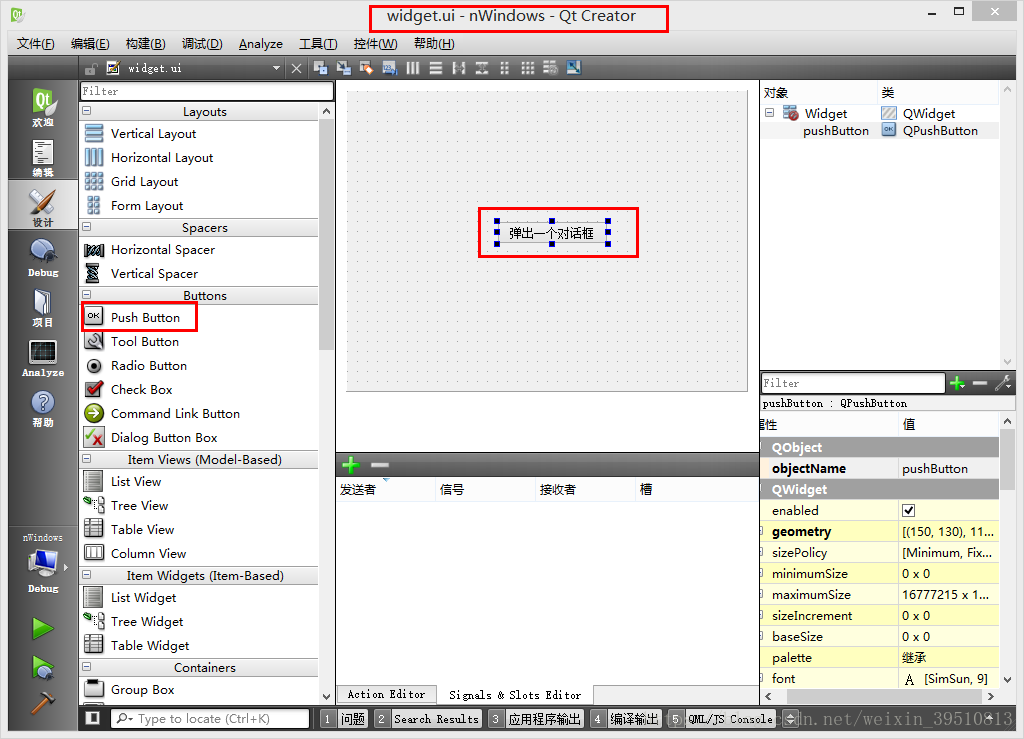Collapse the Spacers category

[87, 227]
